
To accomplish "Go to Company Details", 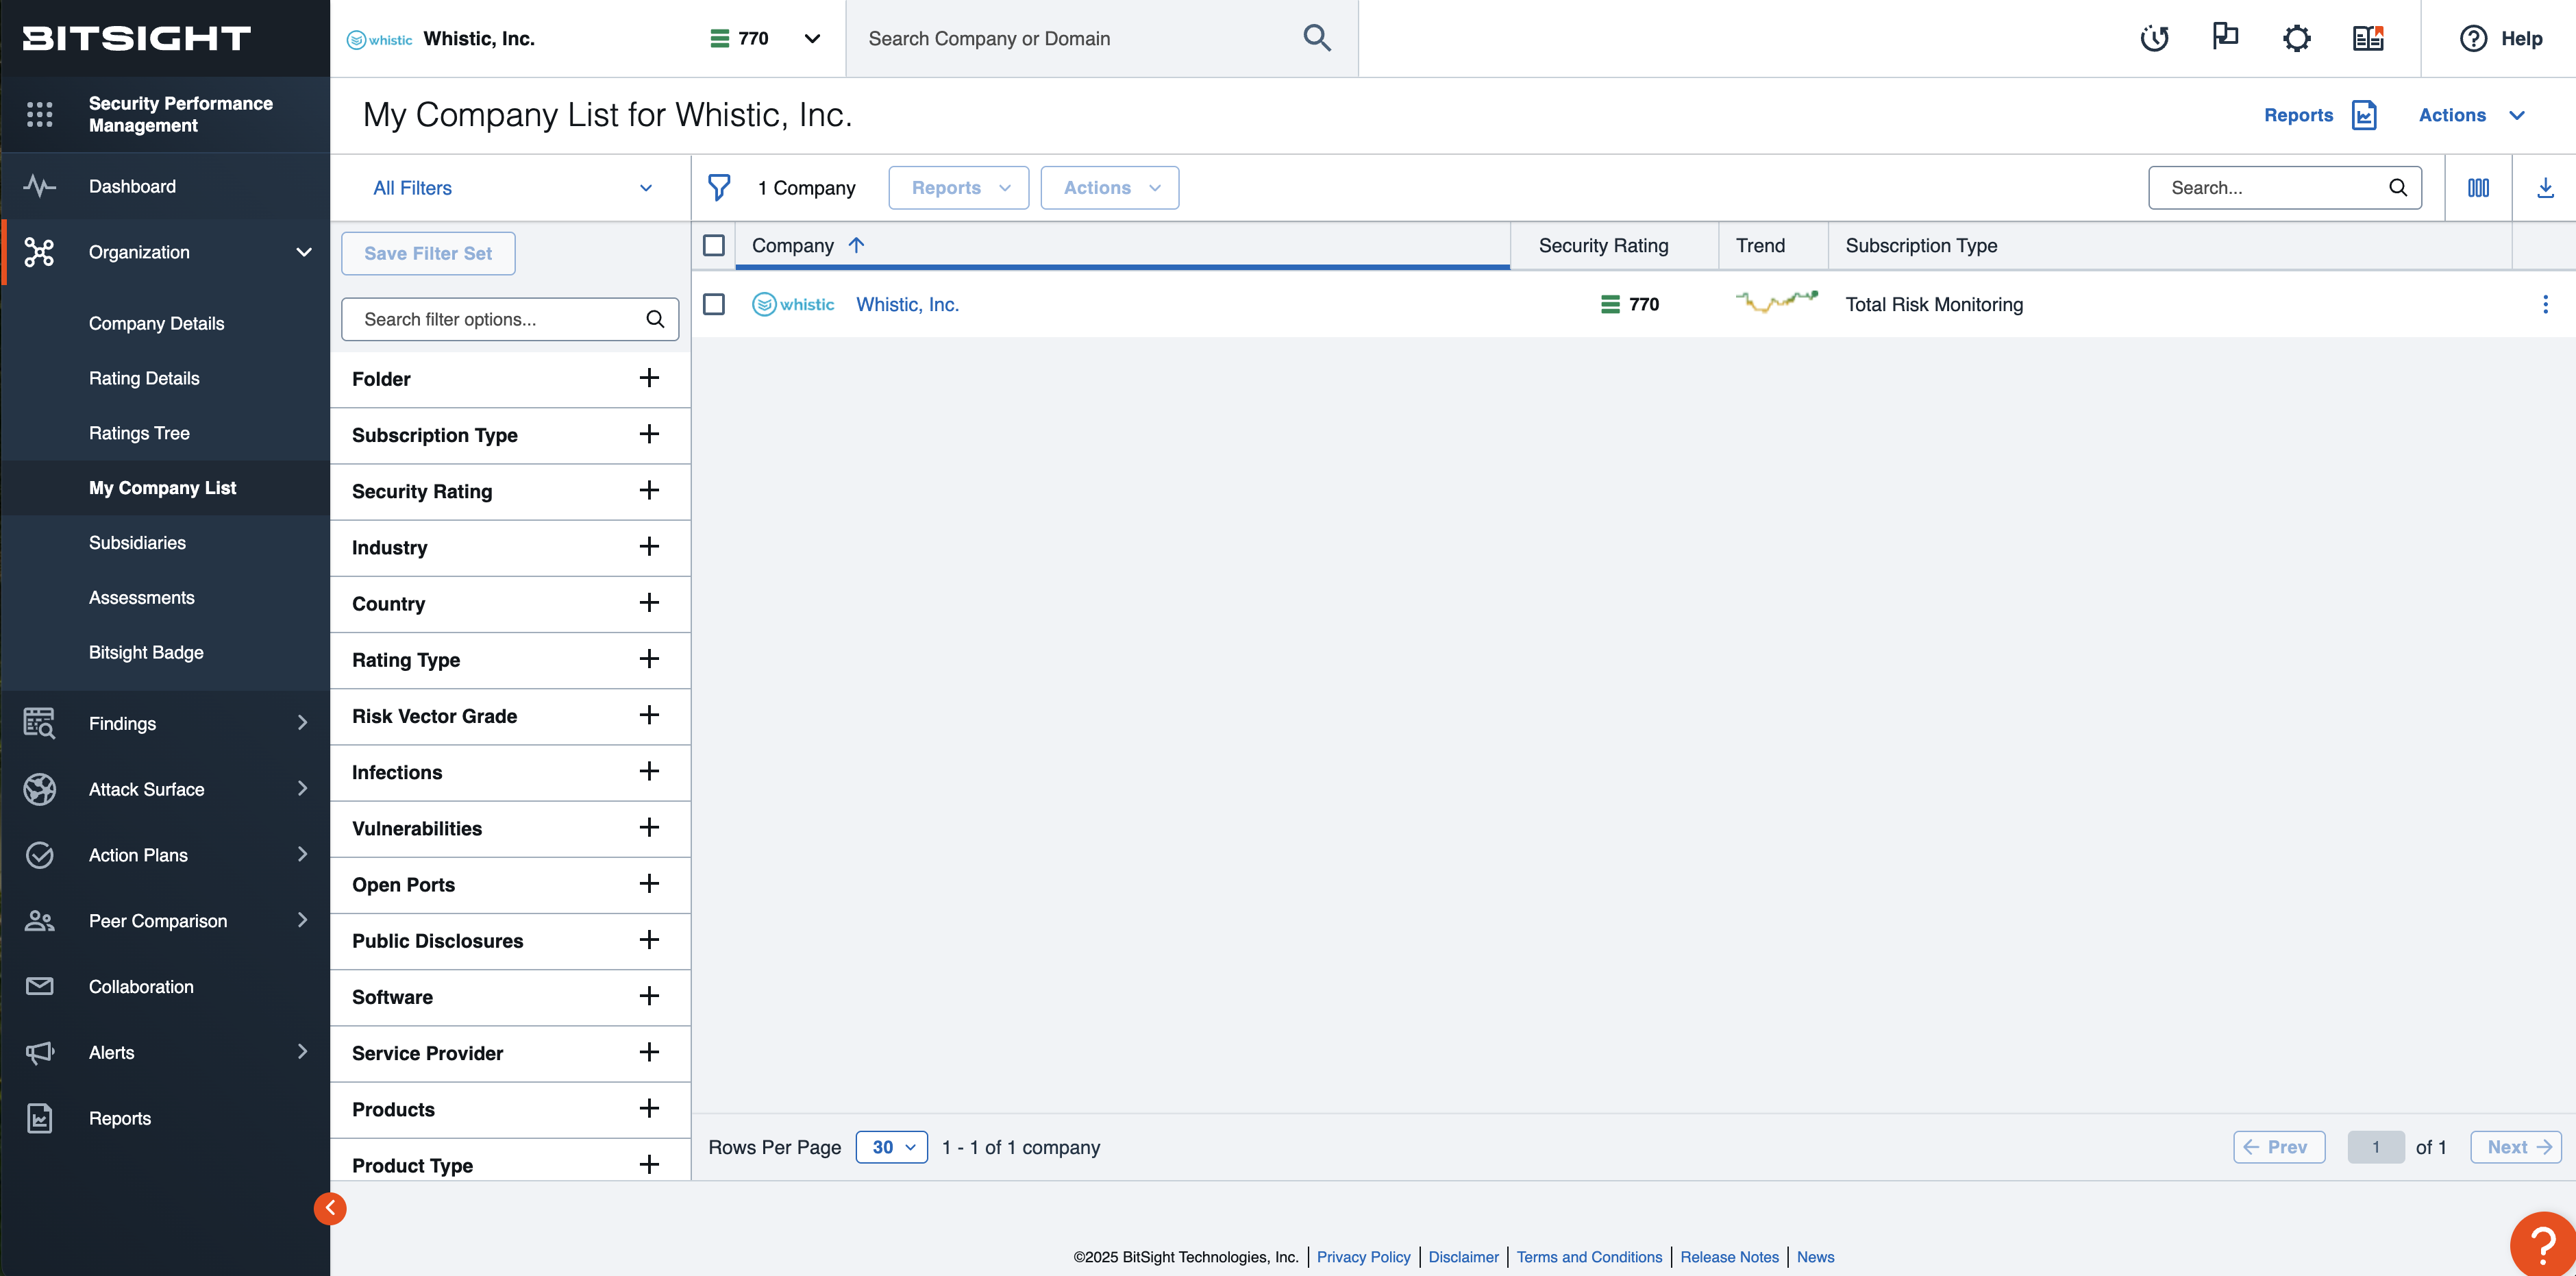I will pos(156,323).
